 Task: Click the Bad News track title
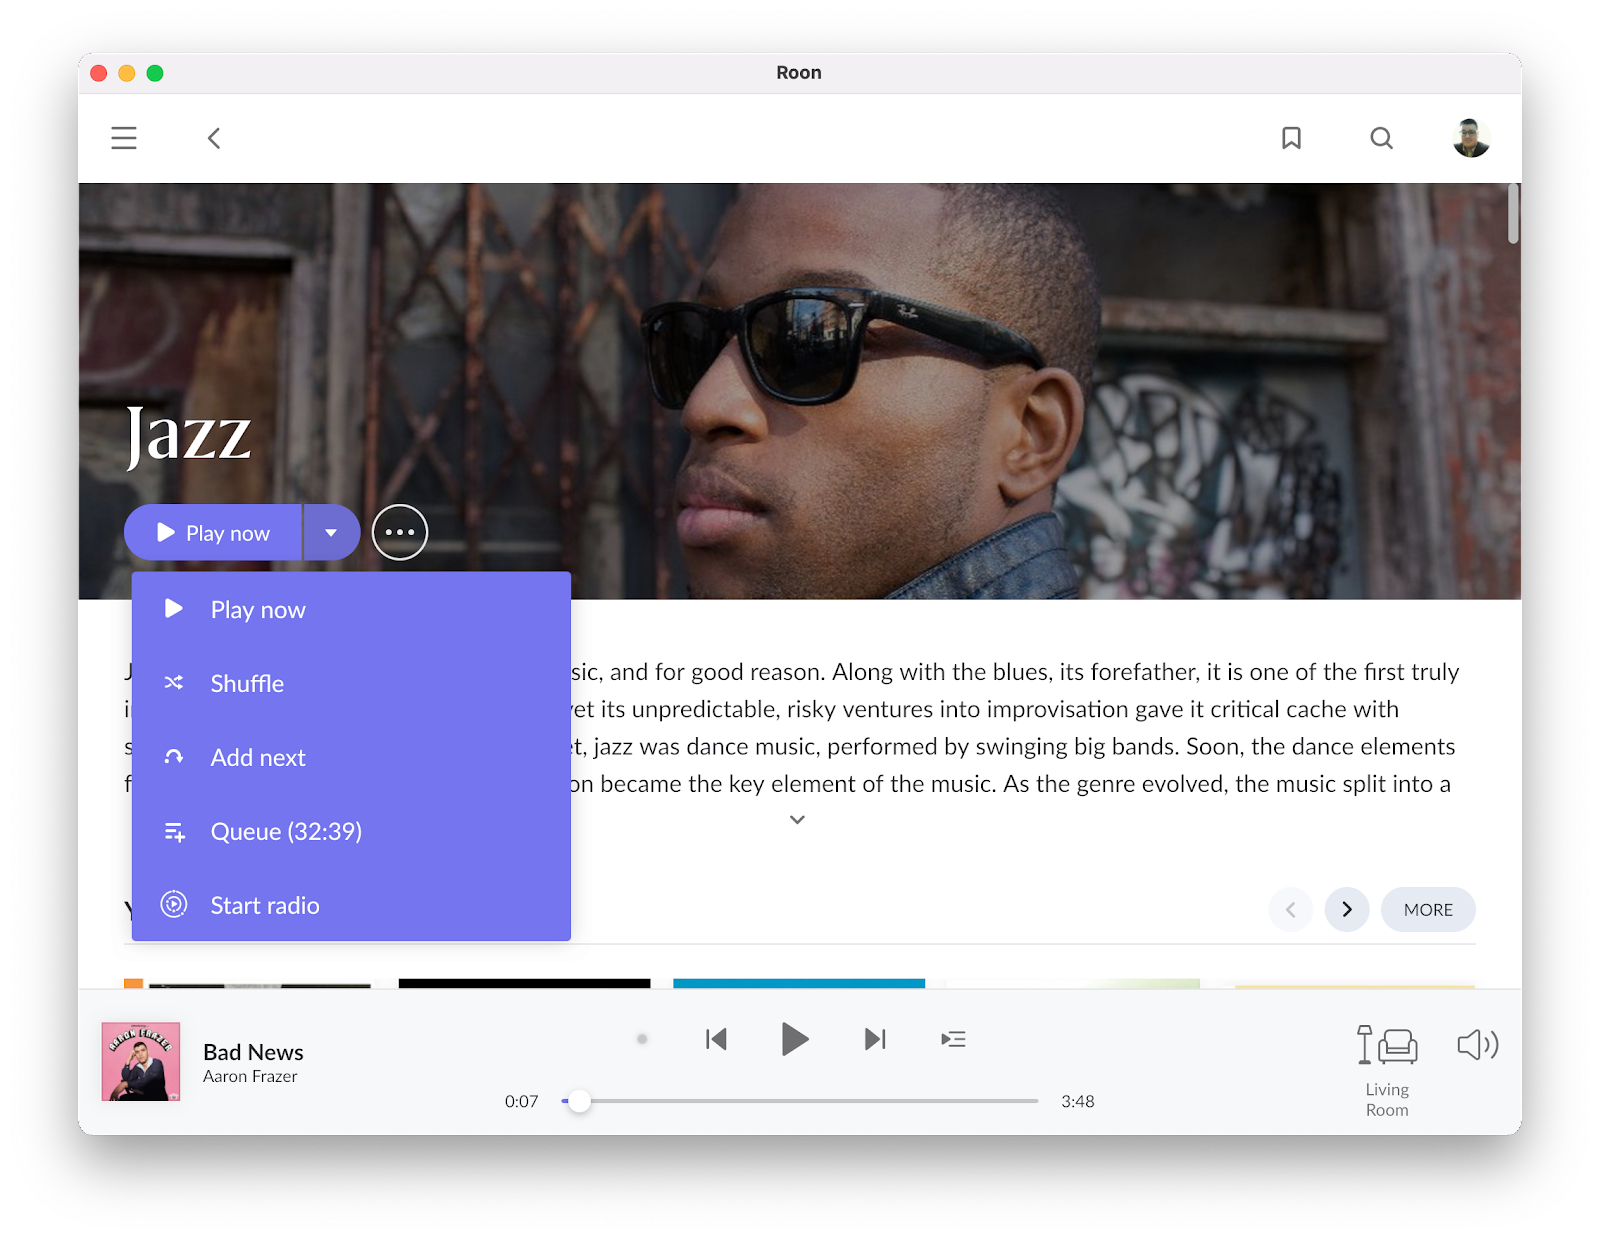253,1052
